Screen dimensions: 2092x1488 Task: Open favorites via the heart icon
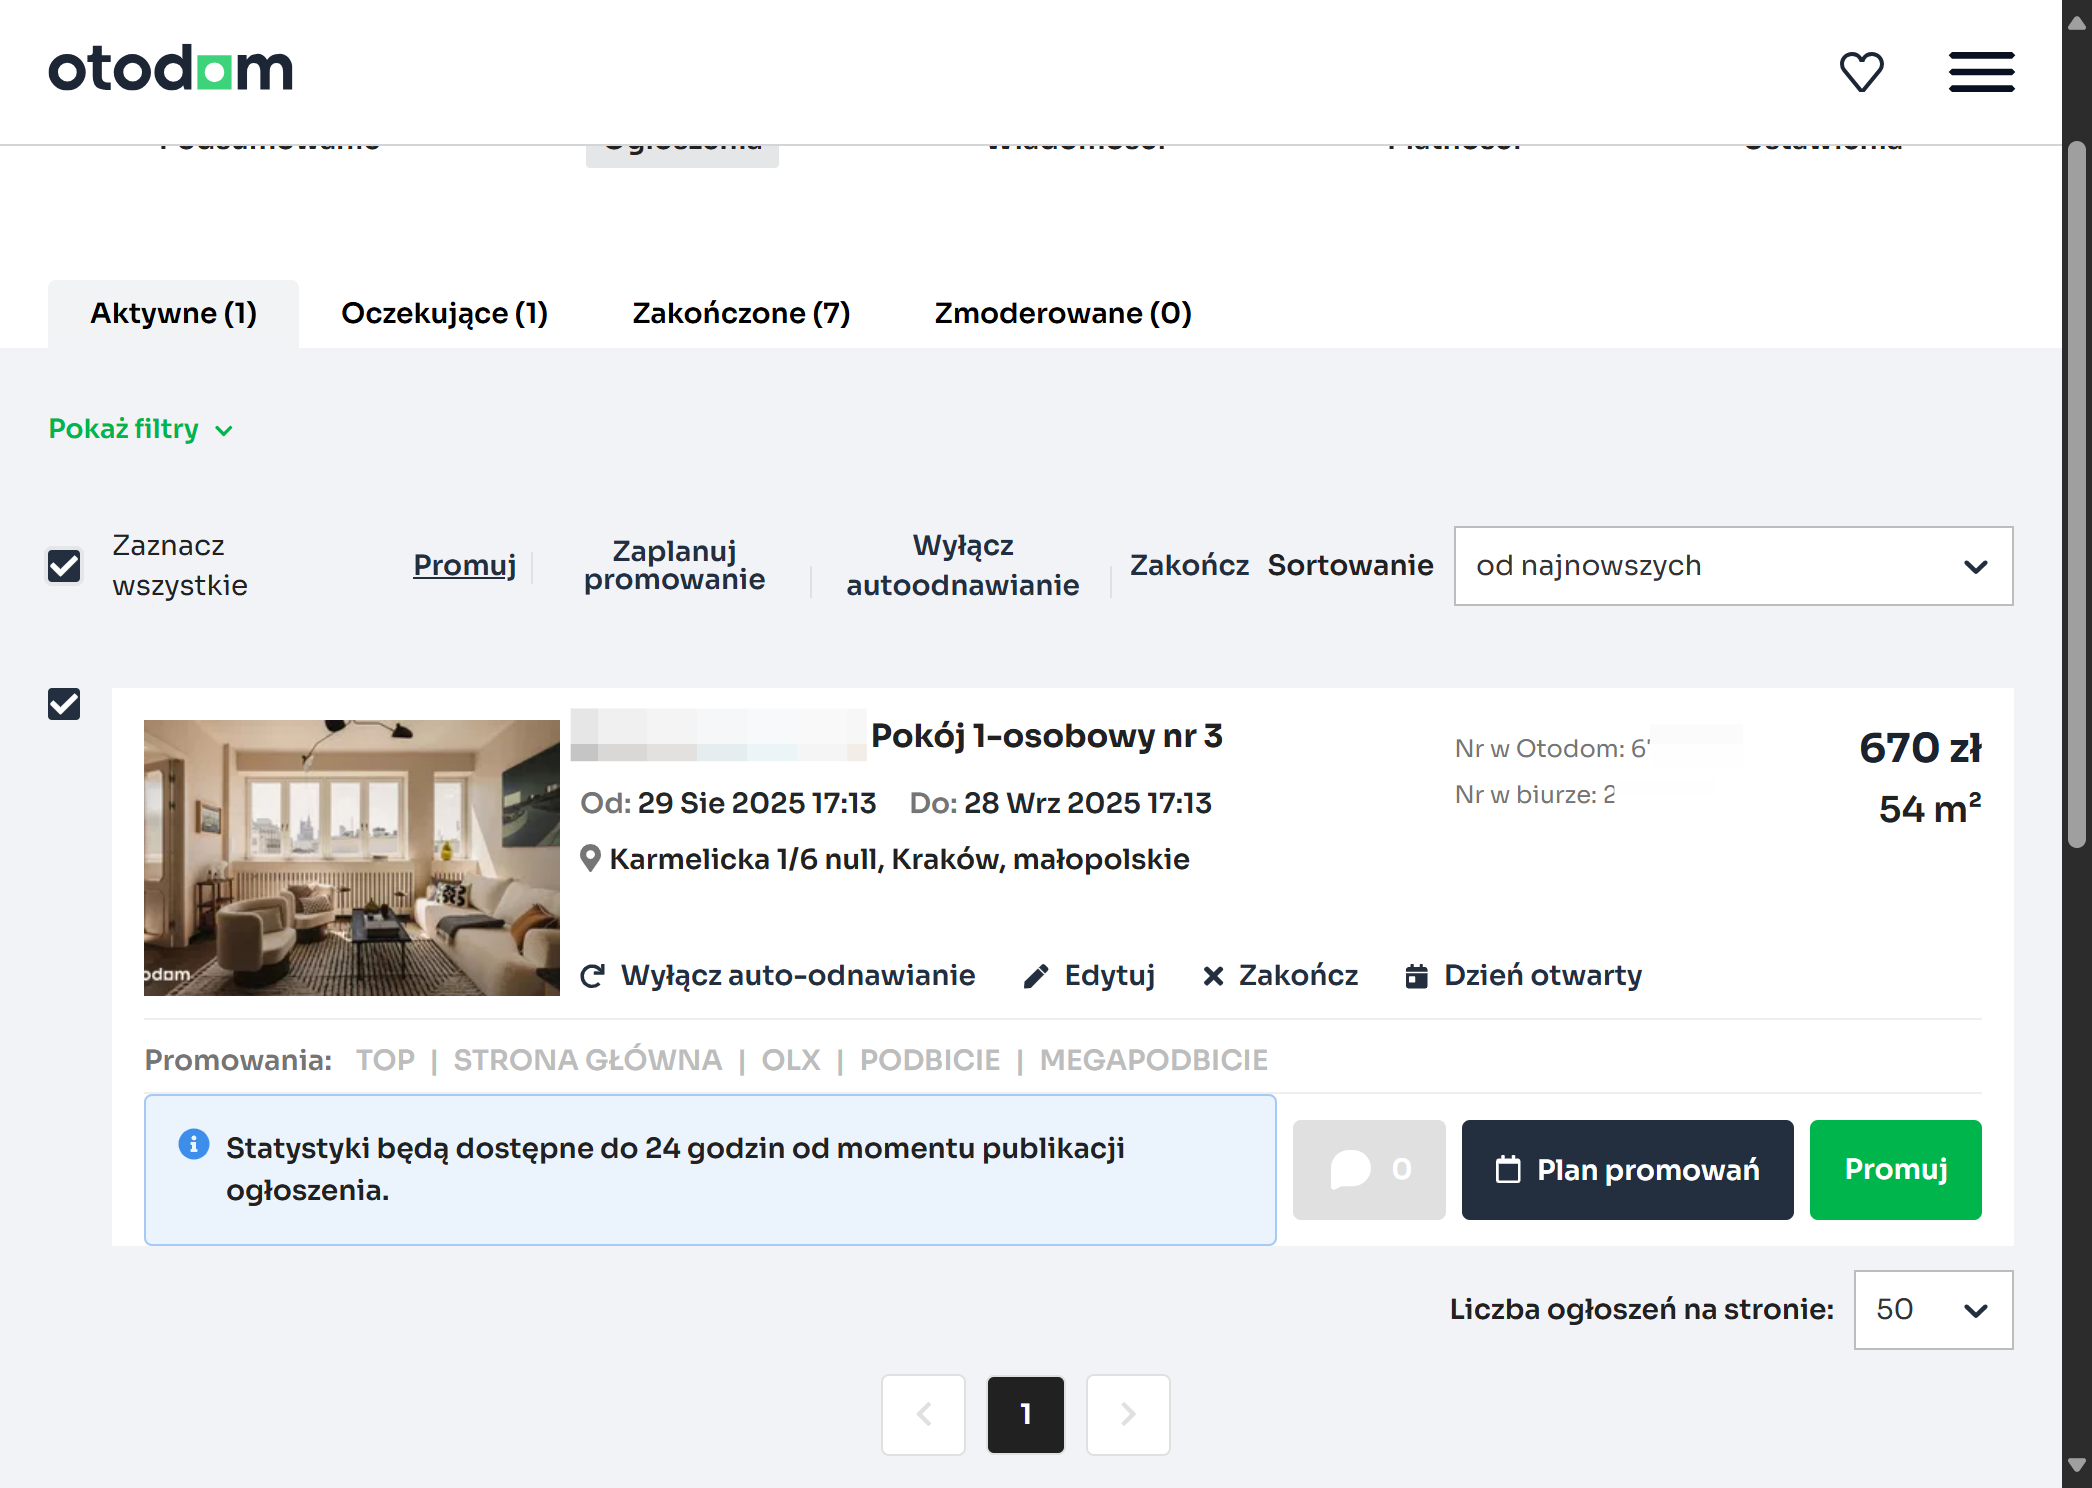[1861, 71]
